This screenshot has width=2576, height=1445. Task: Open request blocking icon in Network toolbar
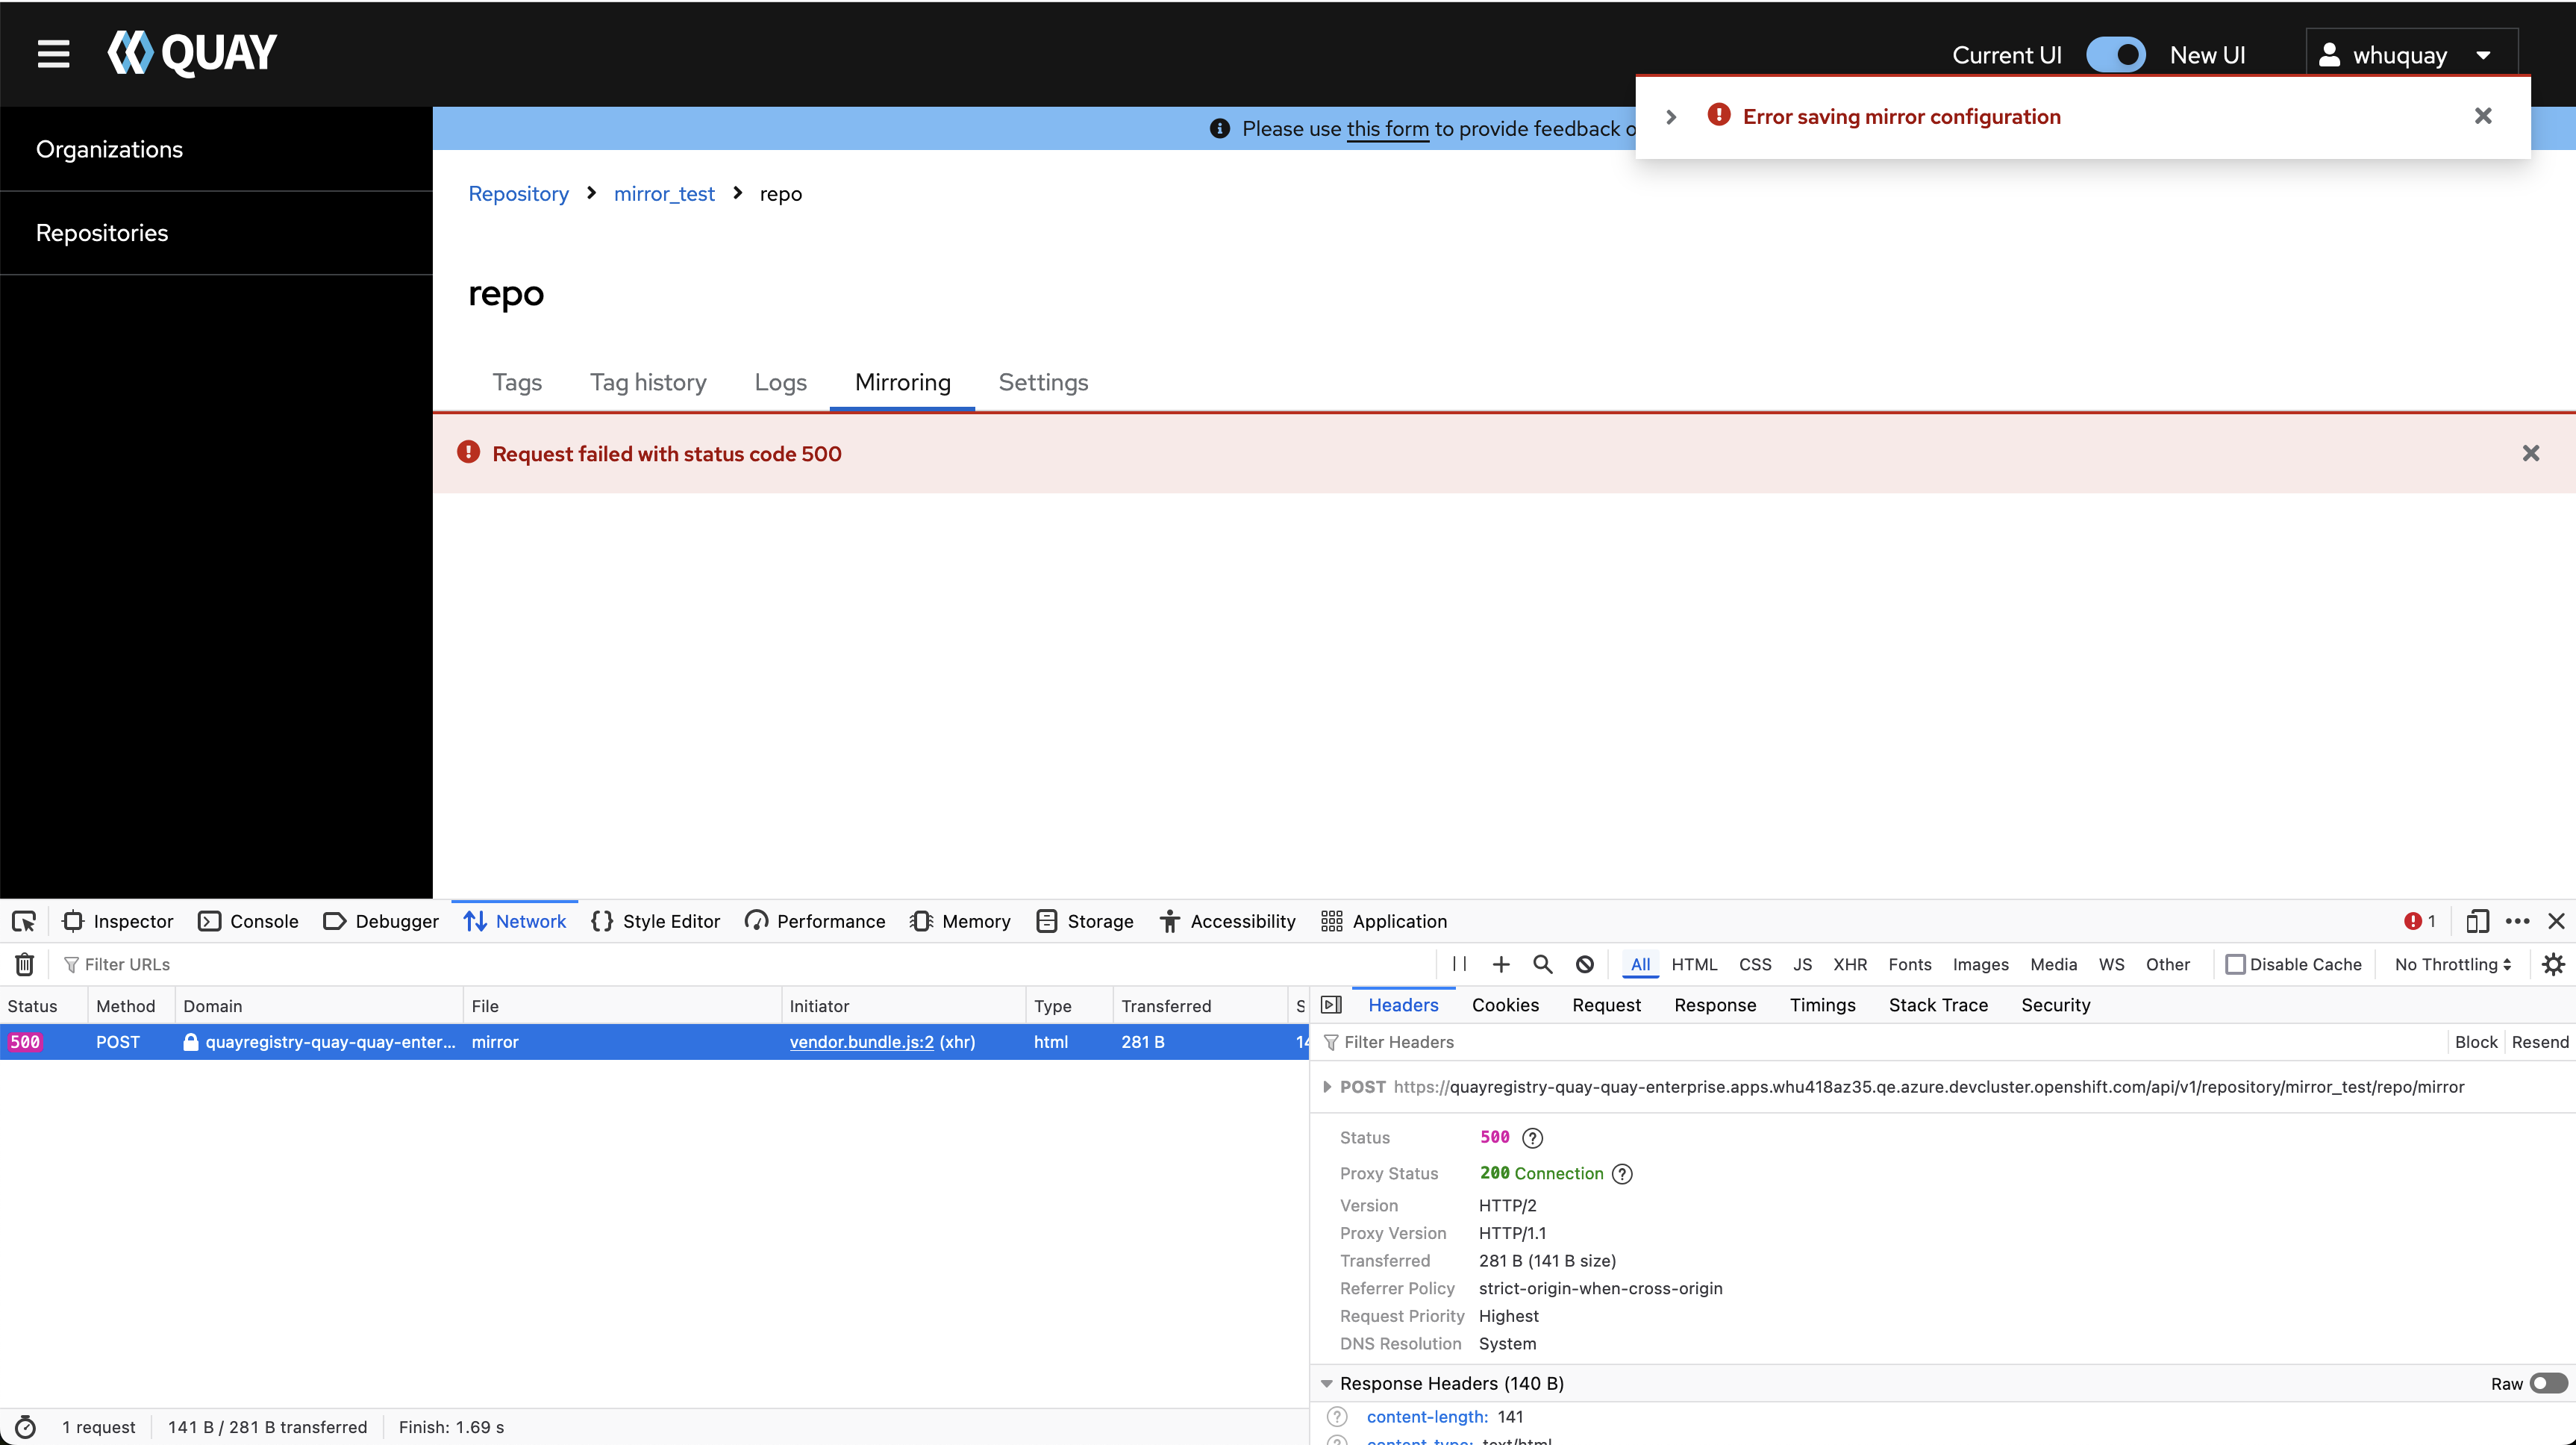click(x=1584, y=964)
